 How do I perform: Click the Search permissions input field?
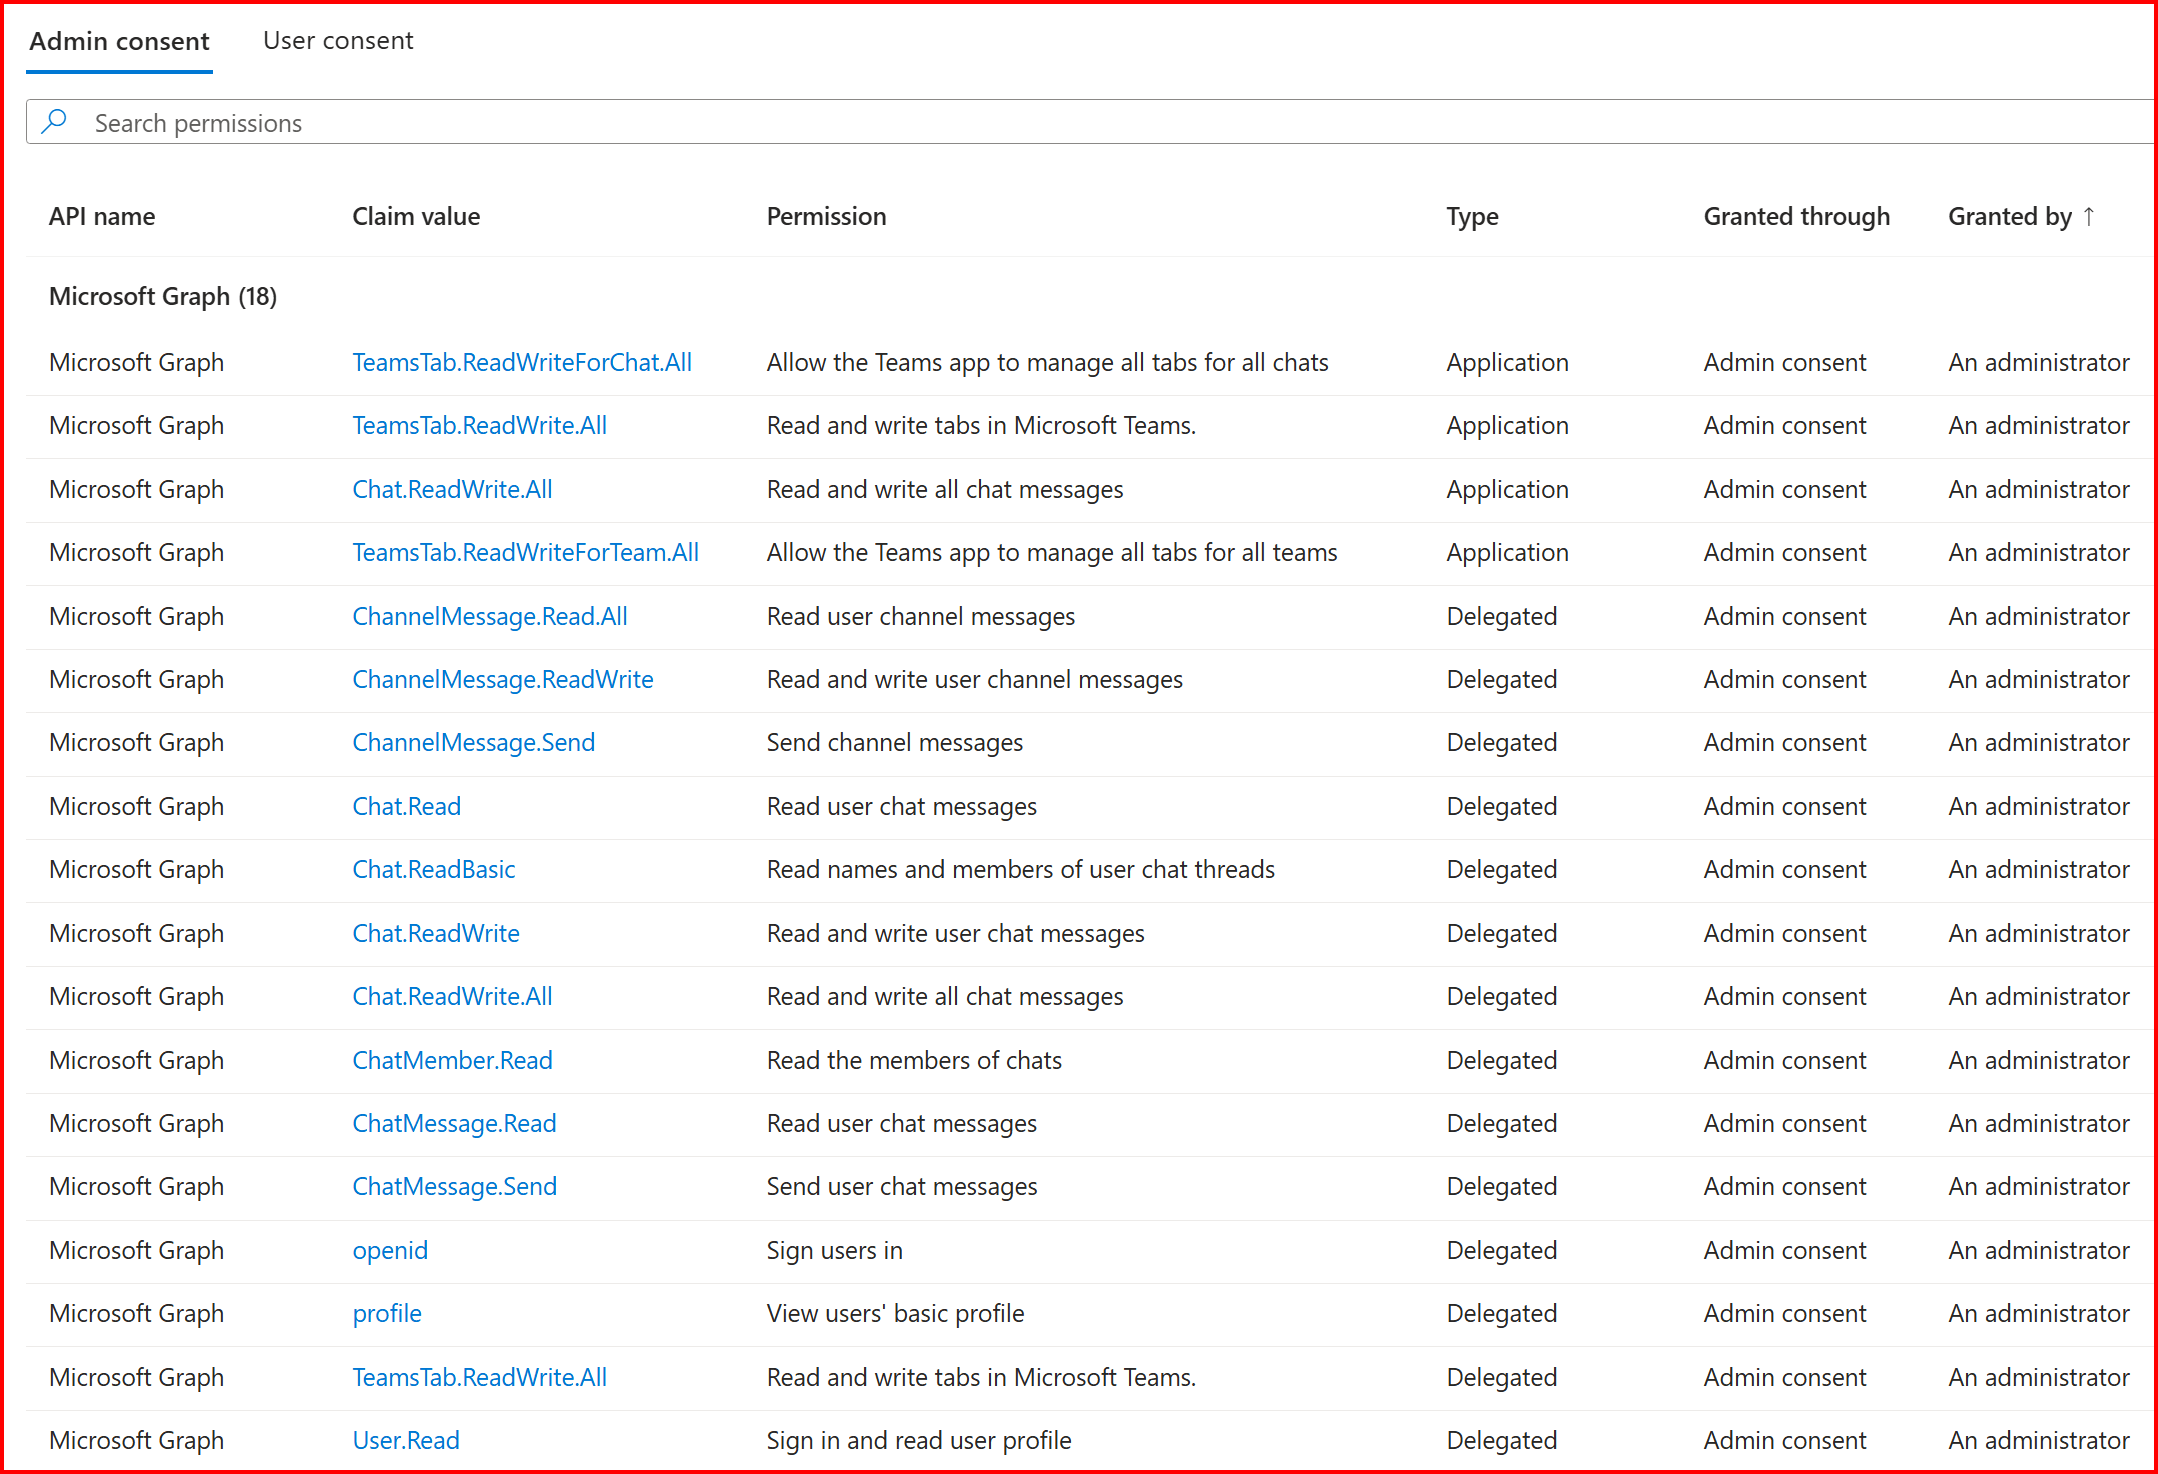click(600, 122)
